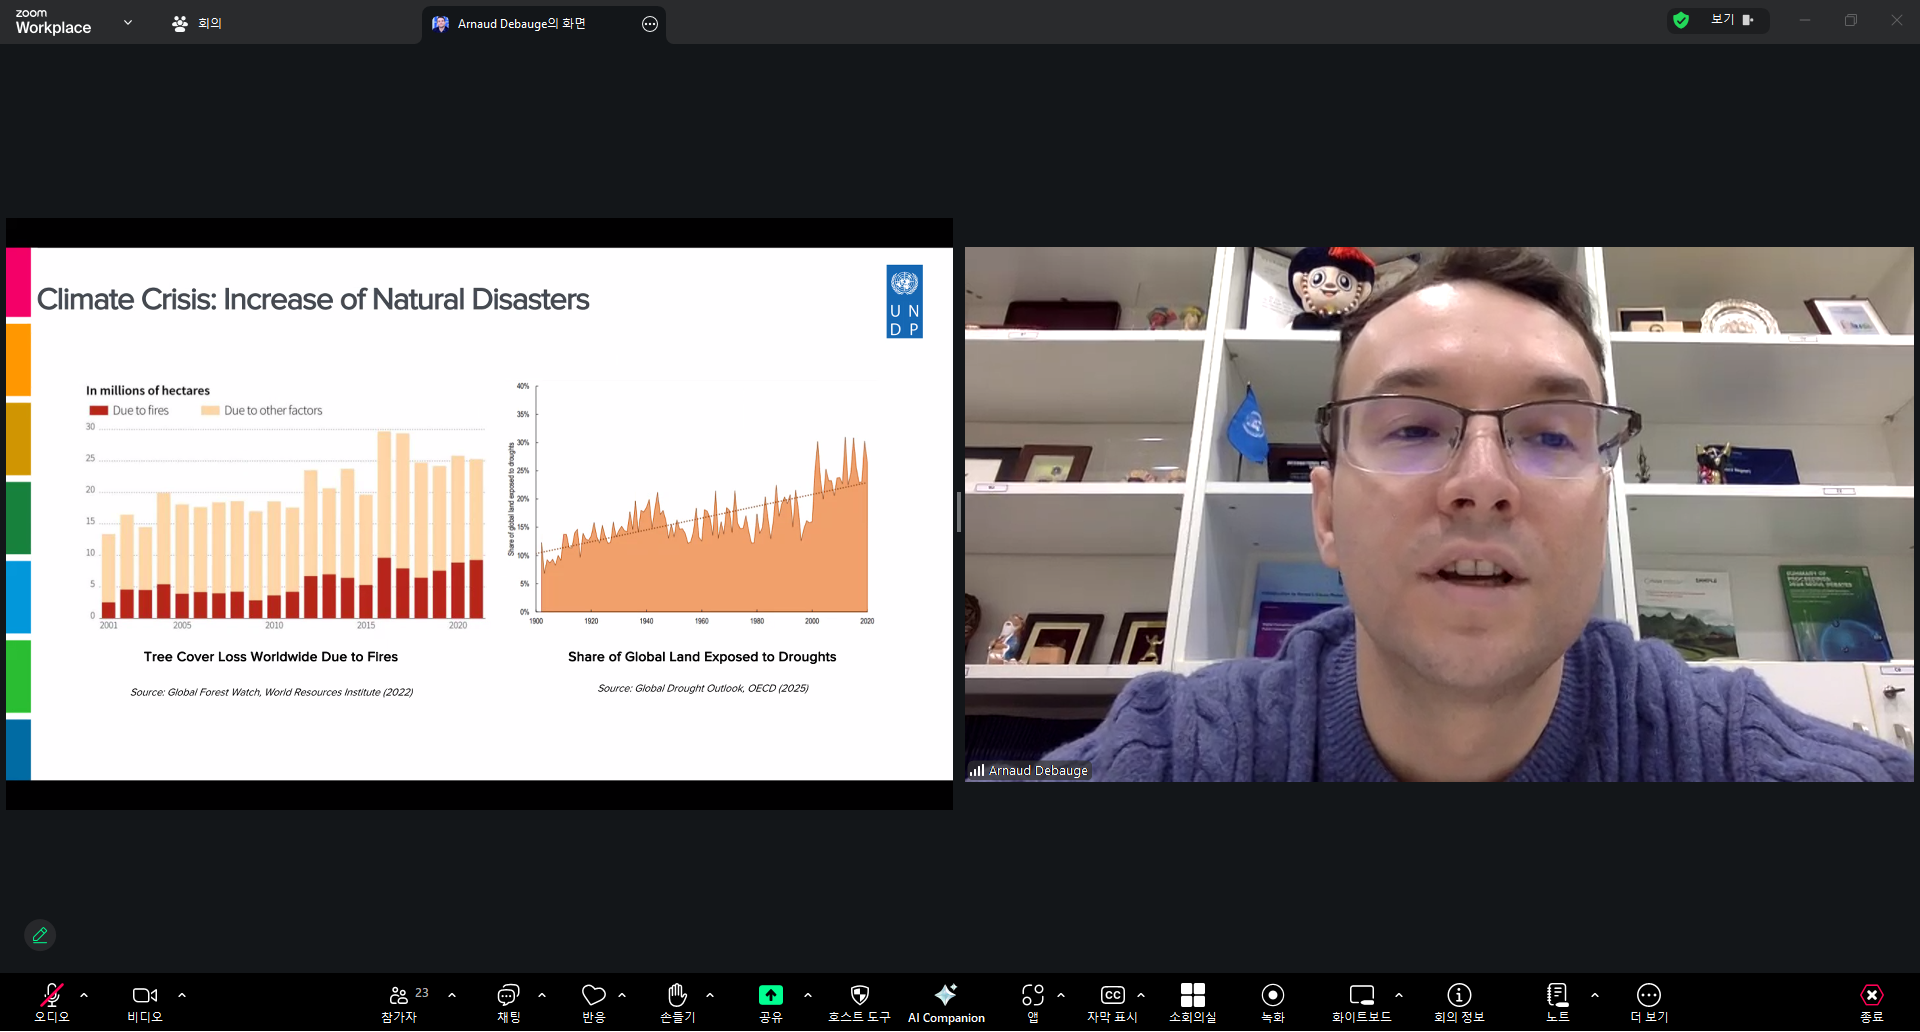This screenshot has width=1920, height=1032.
Task: Restore down the Zoom window
Action: tap(1851, 20)
